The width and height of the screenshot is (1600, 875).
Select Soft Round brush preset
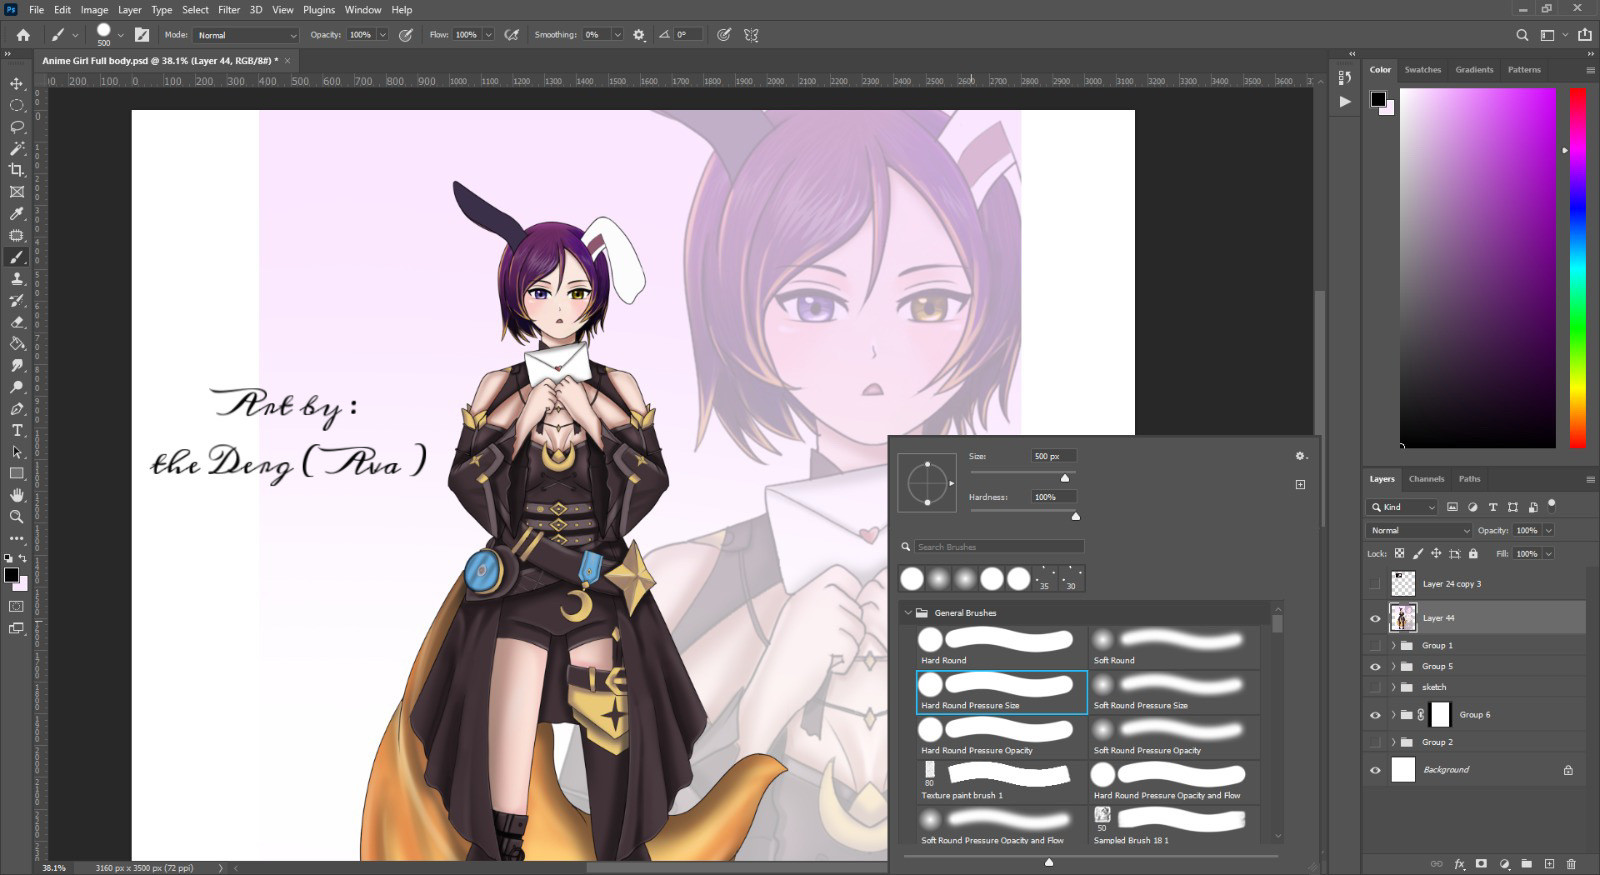(x=1174, y=646)
